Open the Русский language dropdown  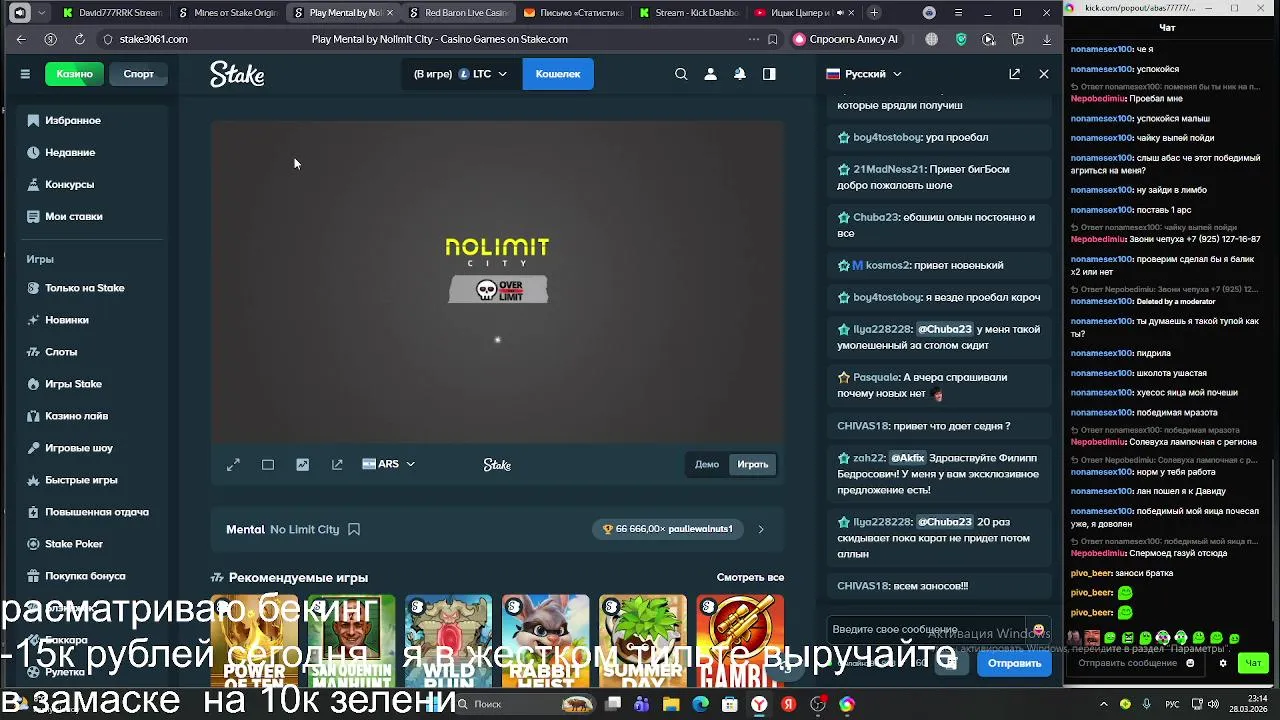click(x=864, y=74)
